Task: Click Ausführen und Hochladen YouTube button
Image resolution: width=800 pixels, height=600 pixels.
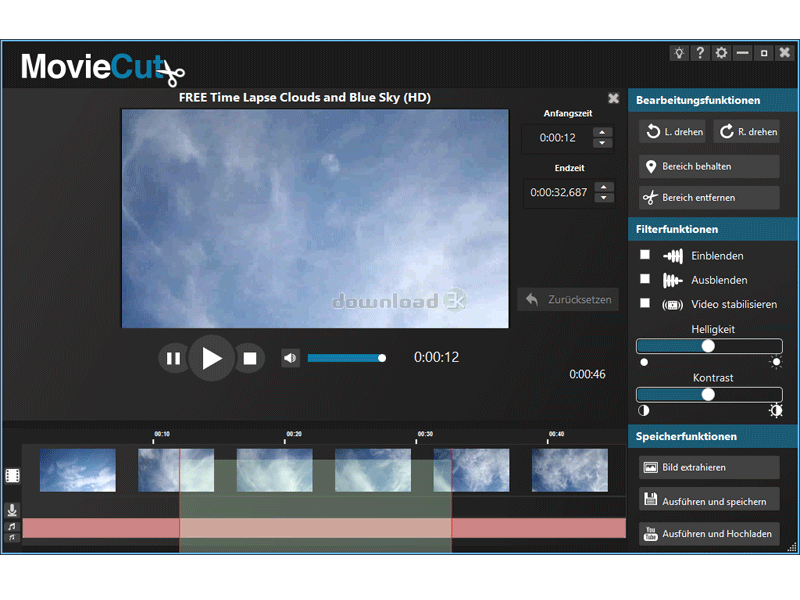Action: pos(709,534)
